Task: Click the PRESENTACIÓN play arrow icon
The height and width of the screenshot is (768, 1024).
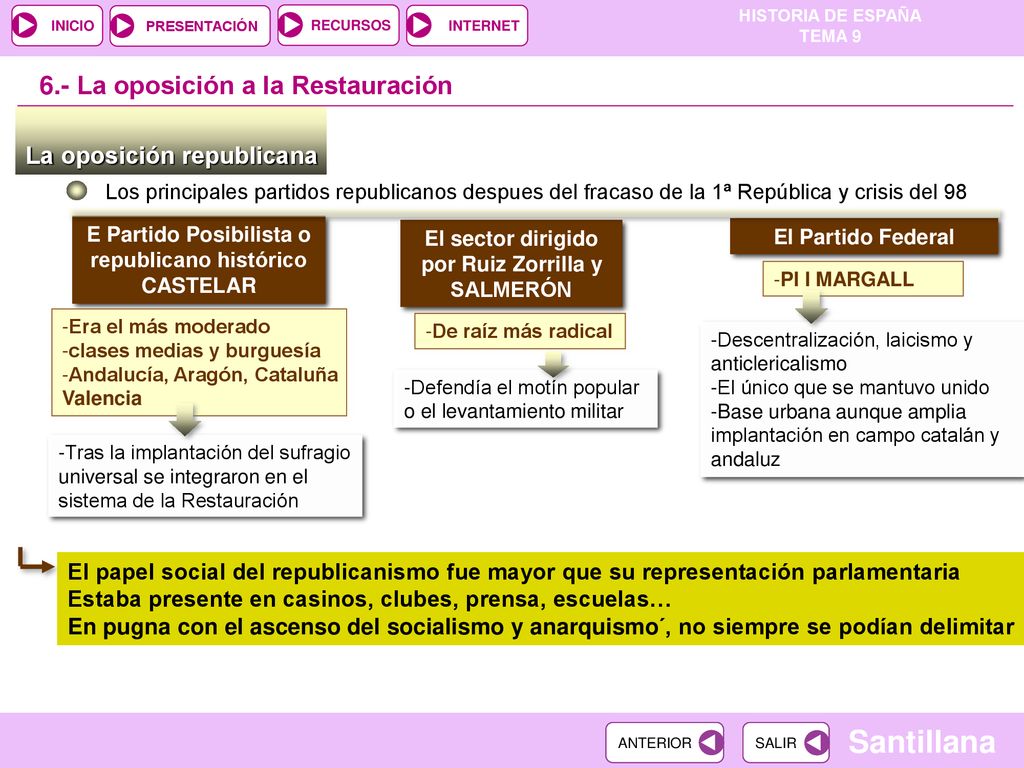Action: [x=123, y=26]
